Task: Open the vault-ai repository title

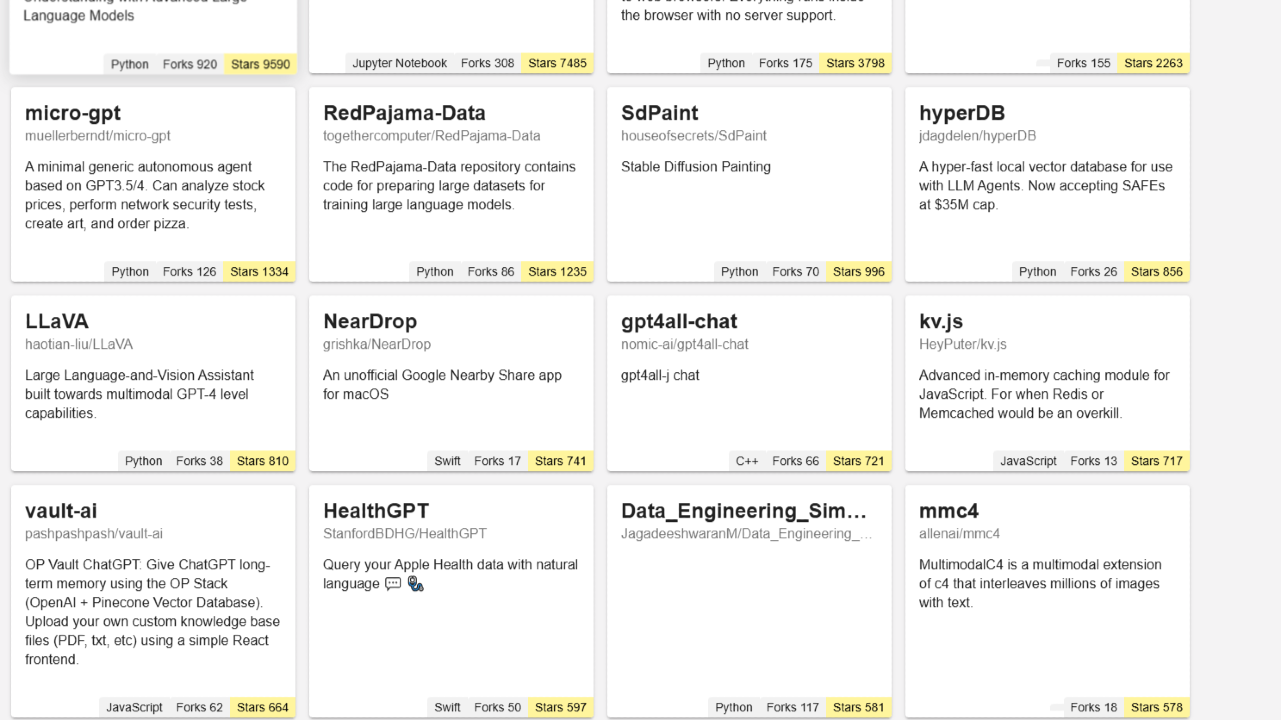Action: point(61,511)
